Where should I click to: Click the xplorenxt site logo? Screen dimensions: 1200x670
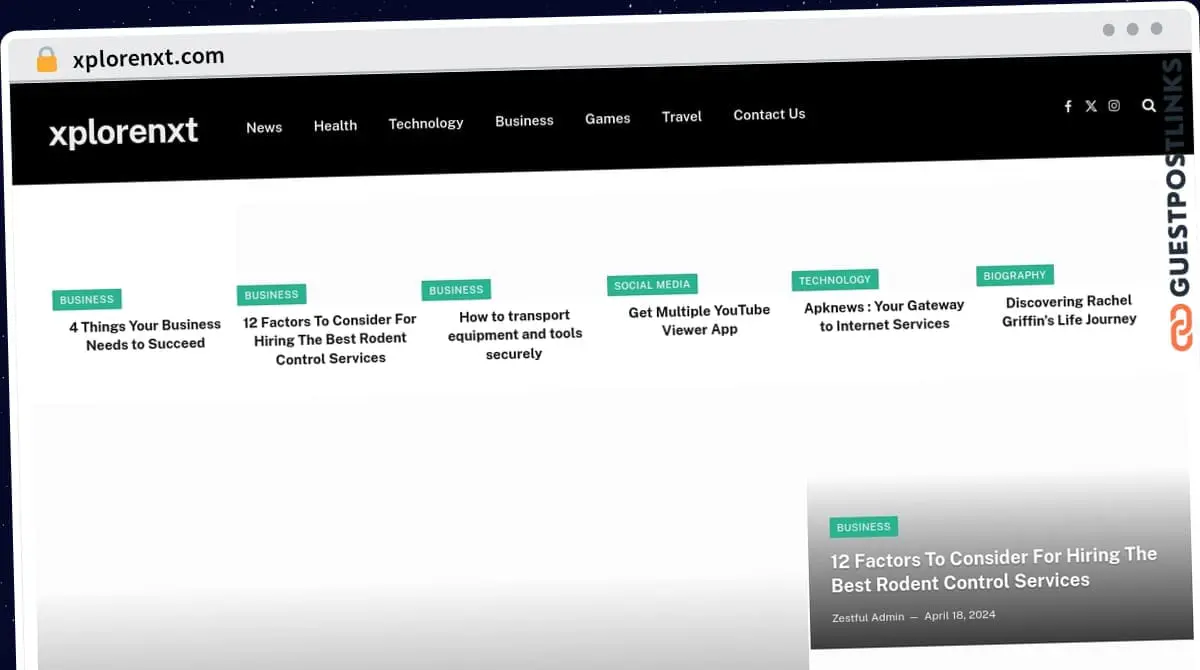click(123, 131)
